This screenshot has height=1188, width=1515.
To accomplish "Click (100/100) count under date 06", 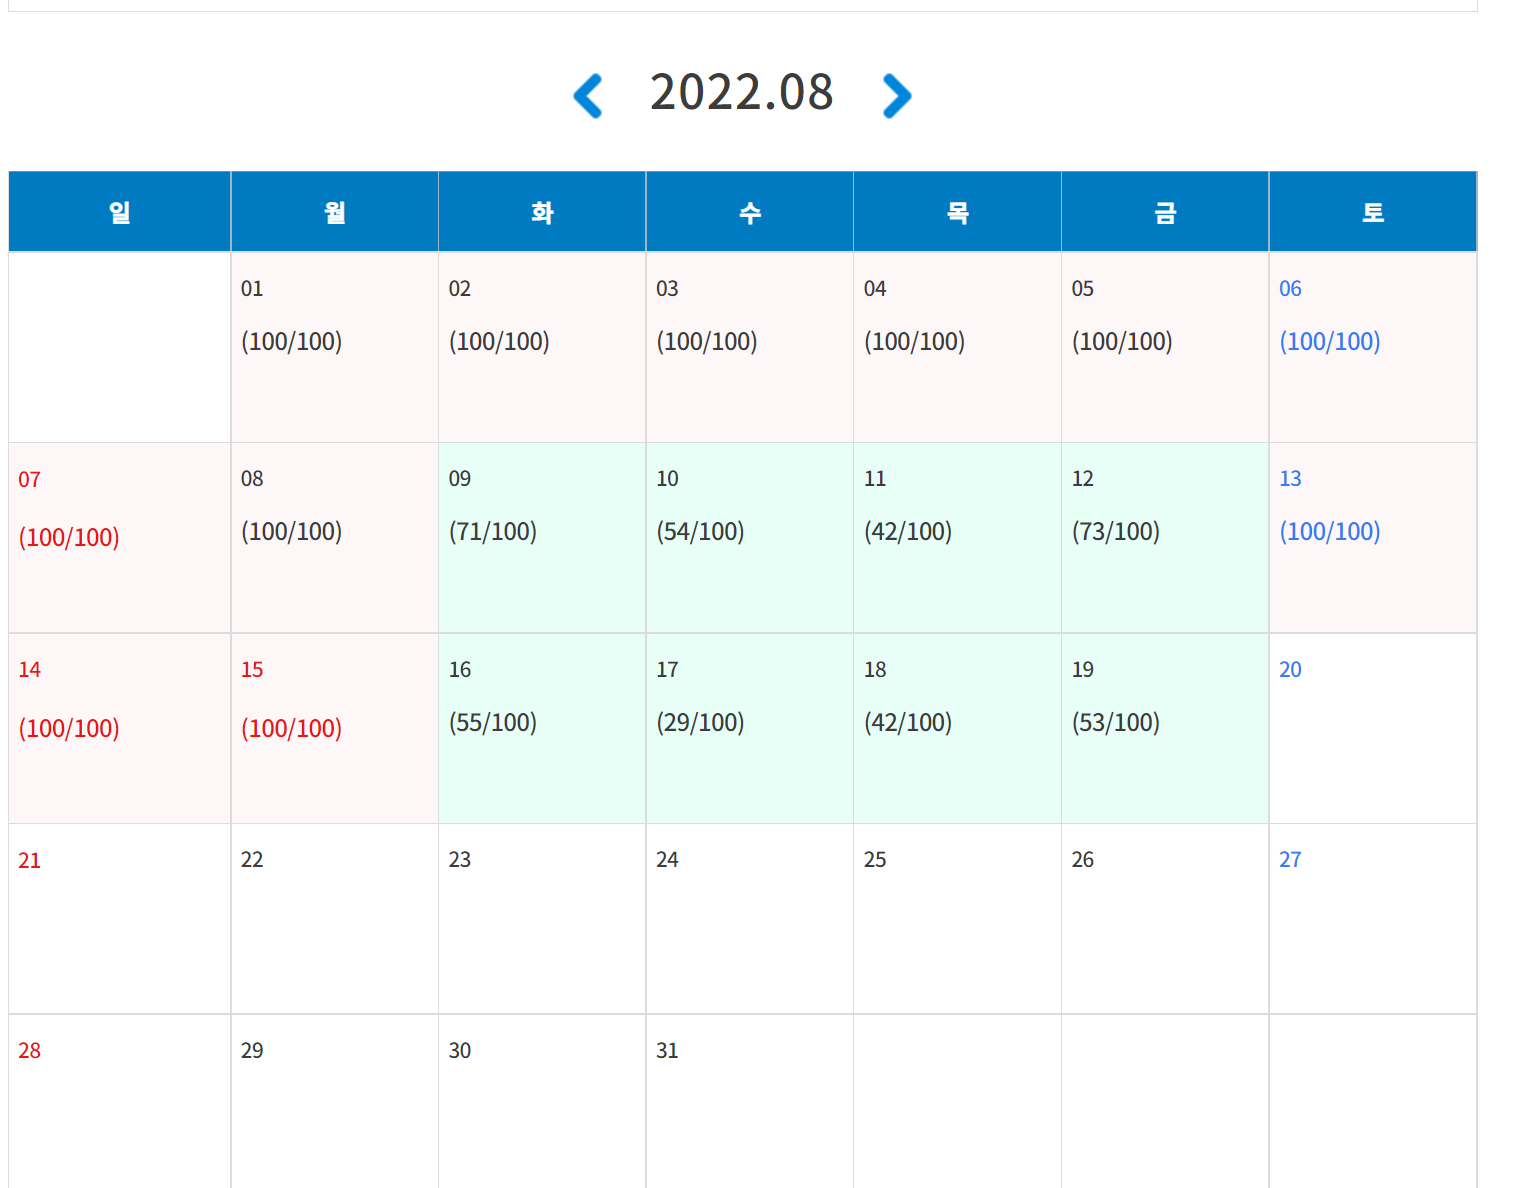I will (x=1330, y=342).
